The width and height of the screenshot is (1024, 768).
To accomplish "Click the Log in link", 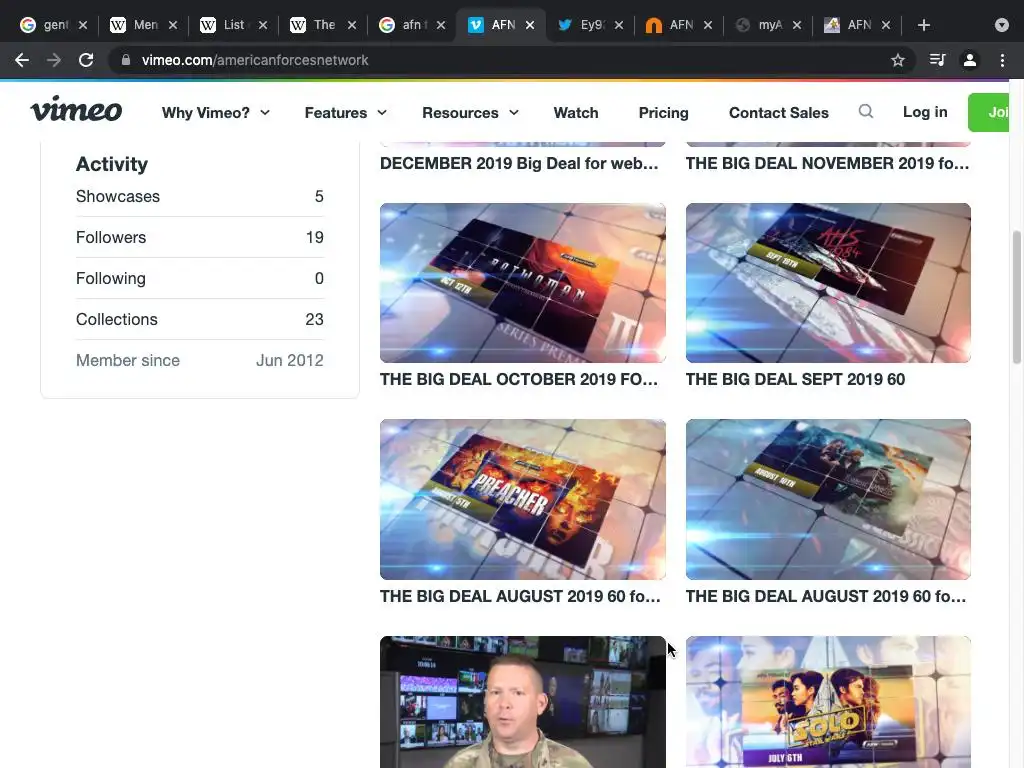I will click(x=925, y=112).
